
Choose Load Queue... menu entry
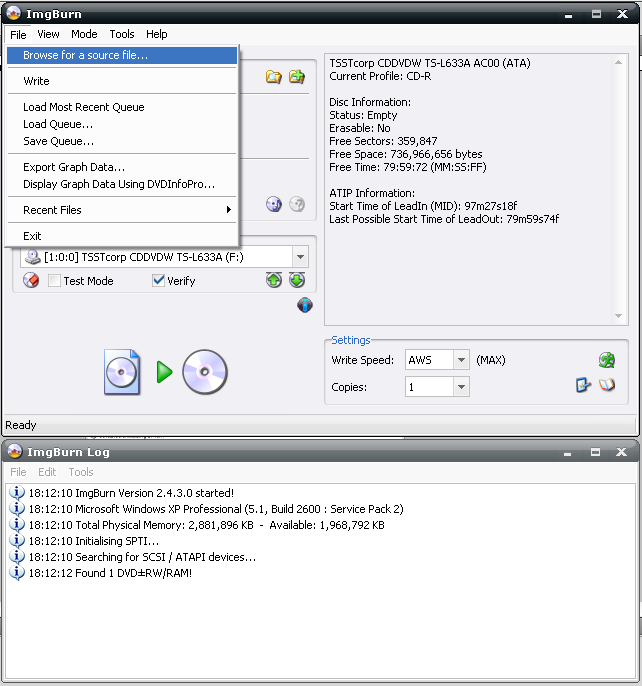[x=122, y=124]
